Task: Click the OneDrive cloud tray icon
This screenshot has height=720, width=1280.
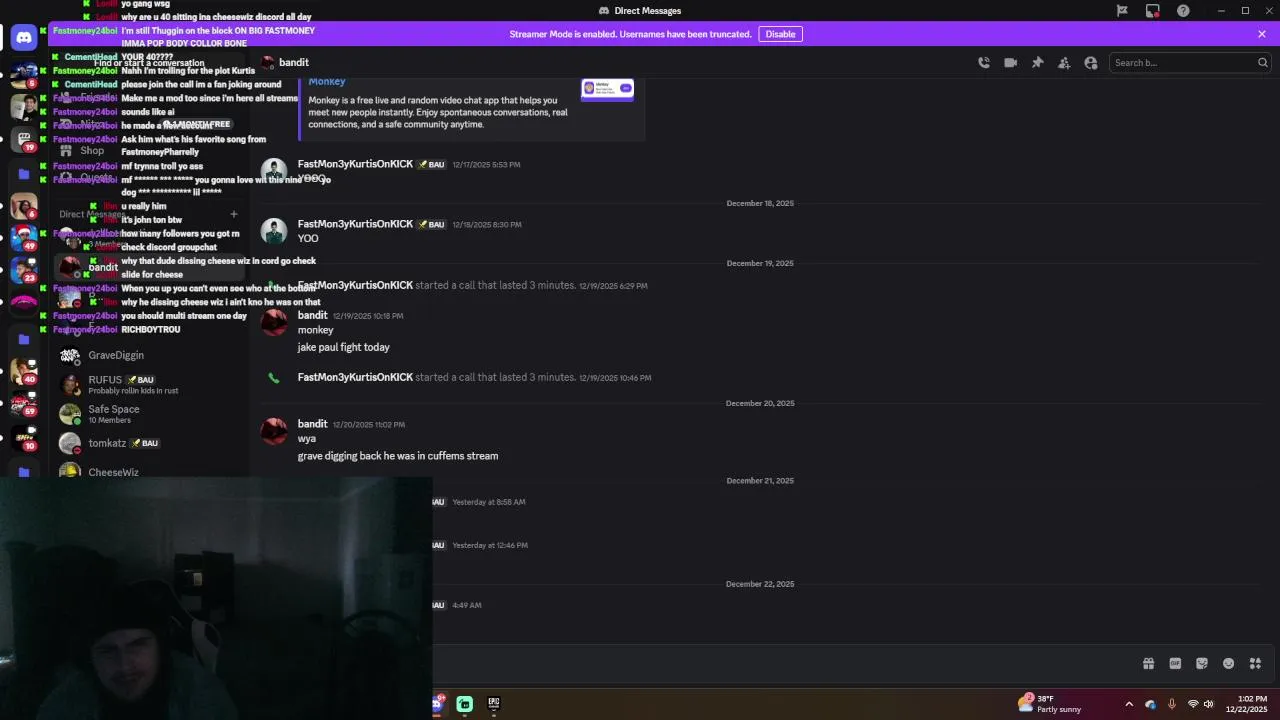Action: click(1150, 704)
